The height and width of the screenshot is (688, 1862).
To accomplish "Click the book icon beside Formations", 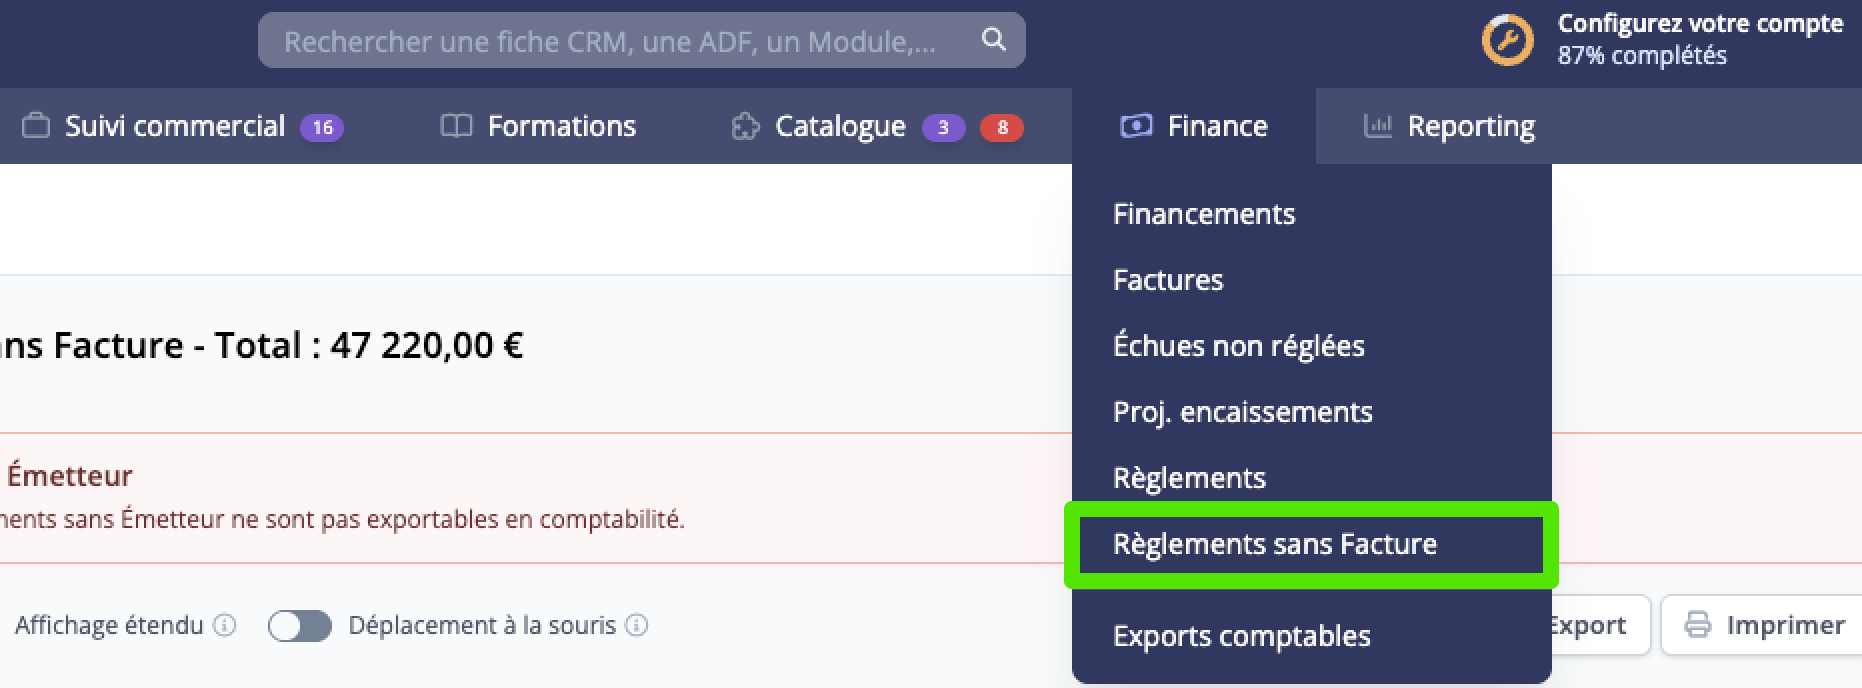I will (456, 126).
